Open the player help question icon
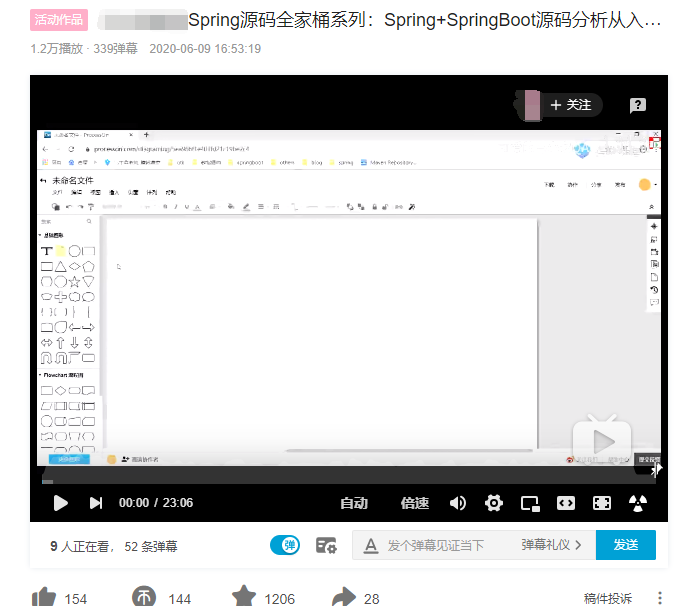This screenshot has width=674, height=606. pyautogui.click(x=638, y=105)
